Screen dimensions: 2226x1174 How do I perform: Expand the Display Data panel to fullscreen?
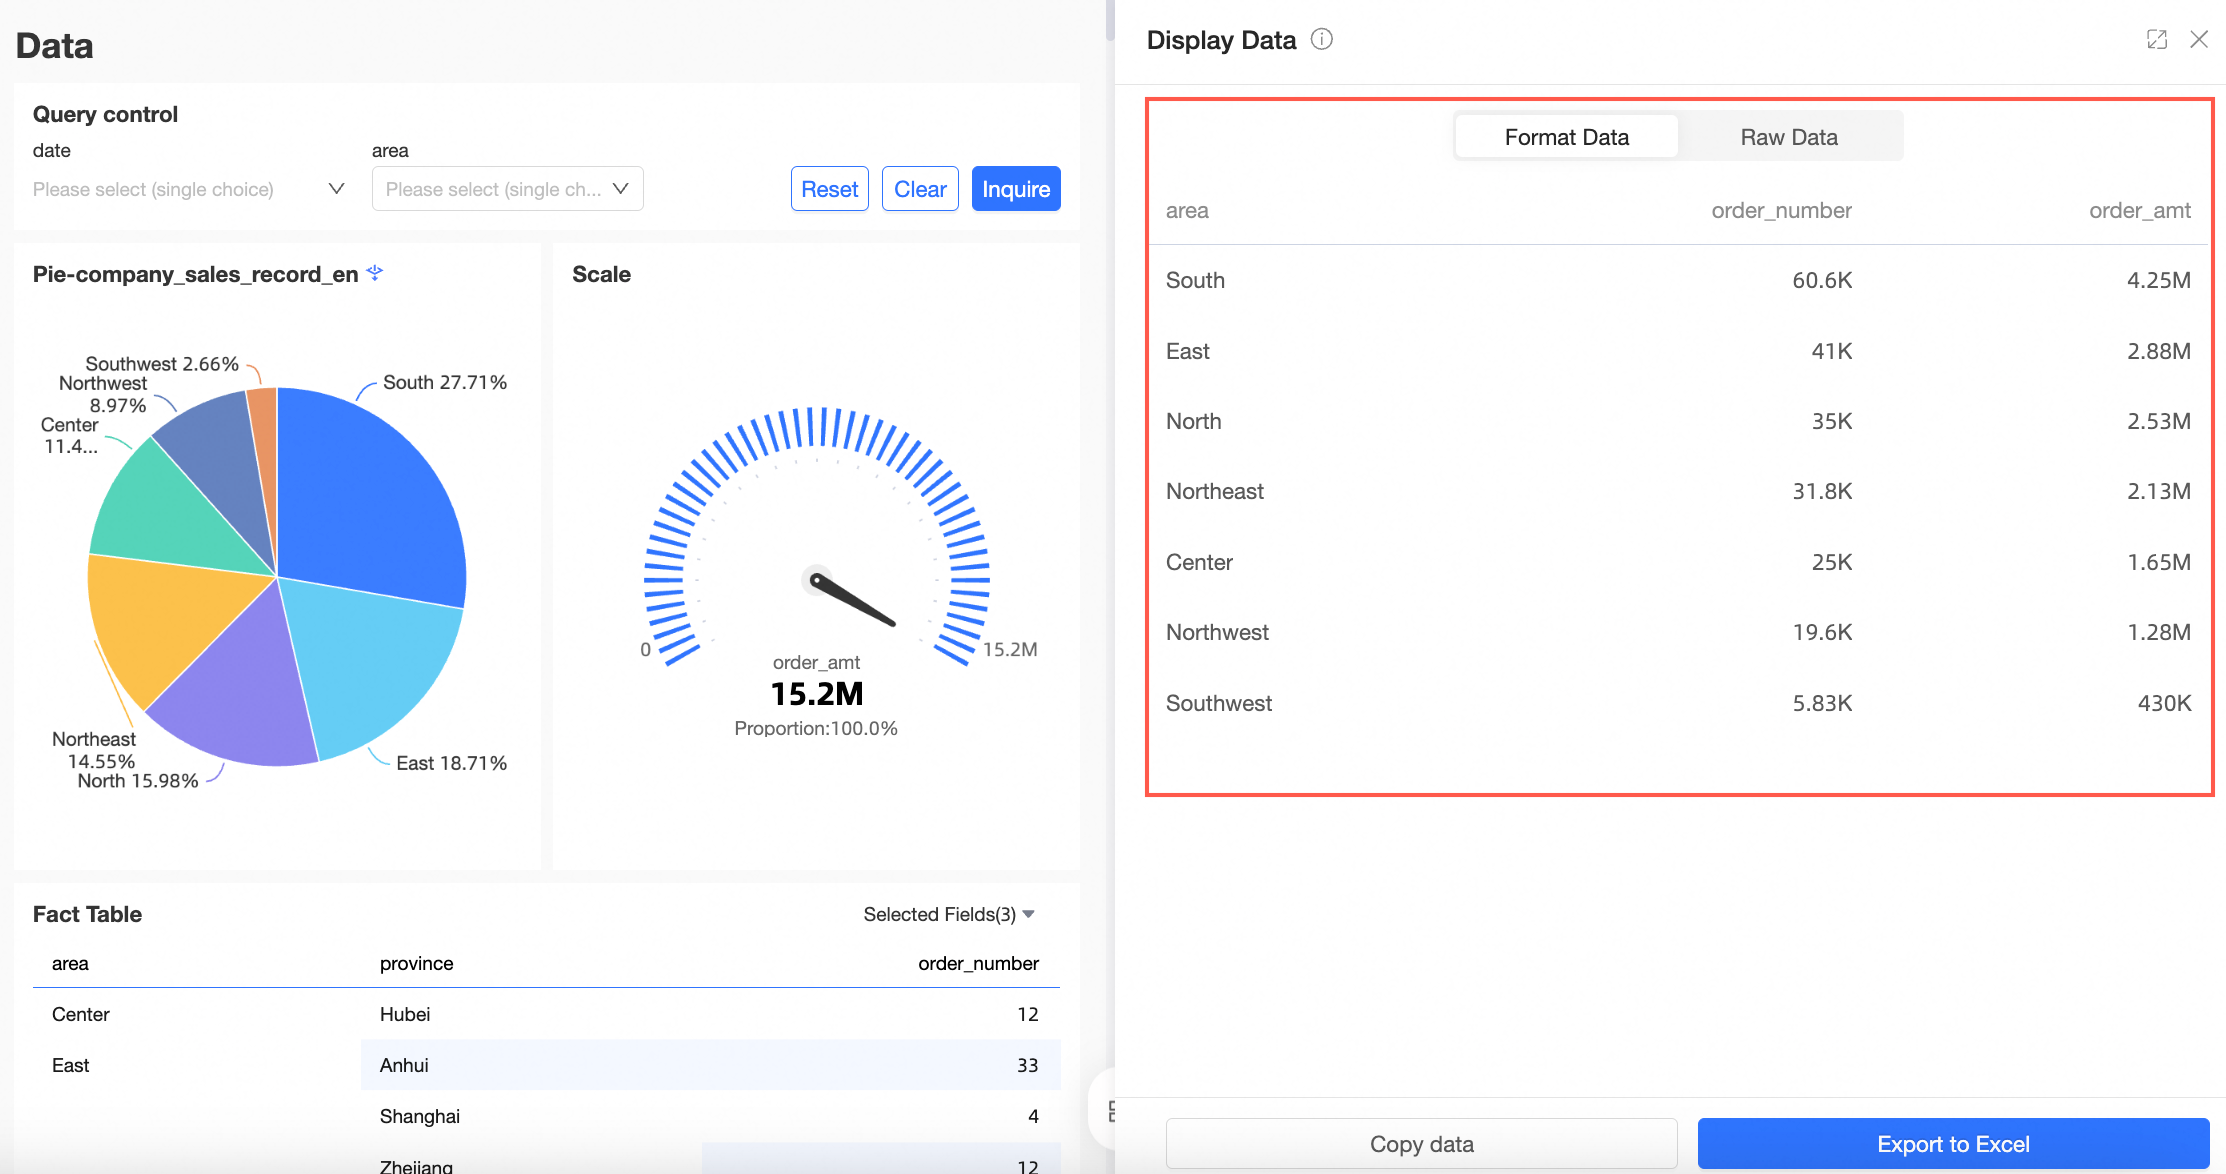click(x=2157, y=40)
